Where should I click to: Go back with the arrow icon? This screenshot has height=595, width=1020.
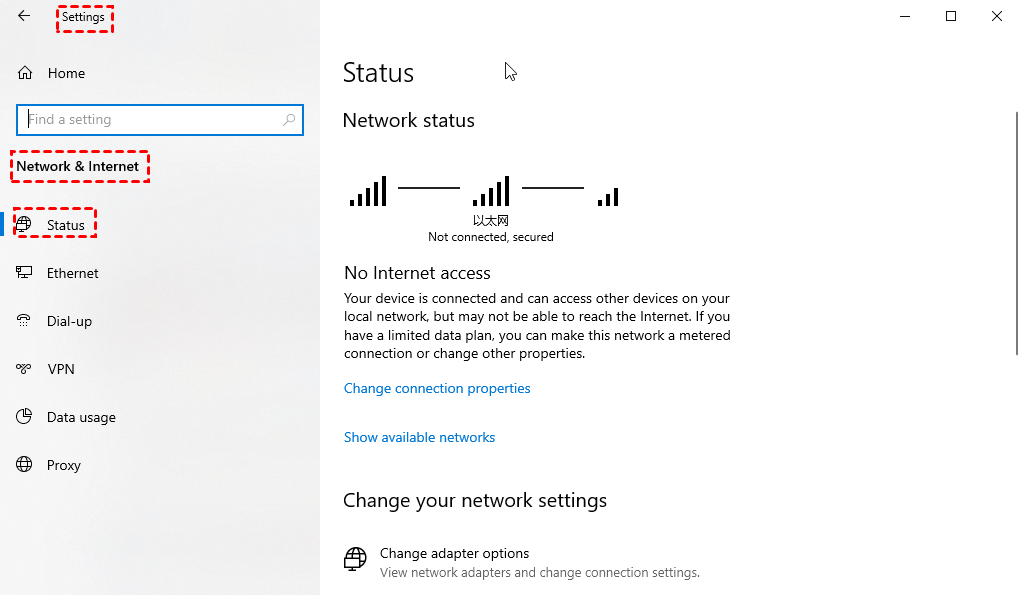(x=24, y=16)
